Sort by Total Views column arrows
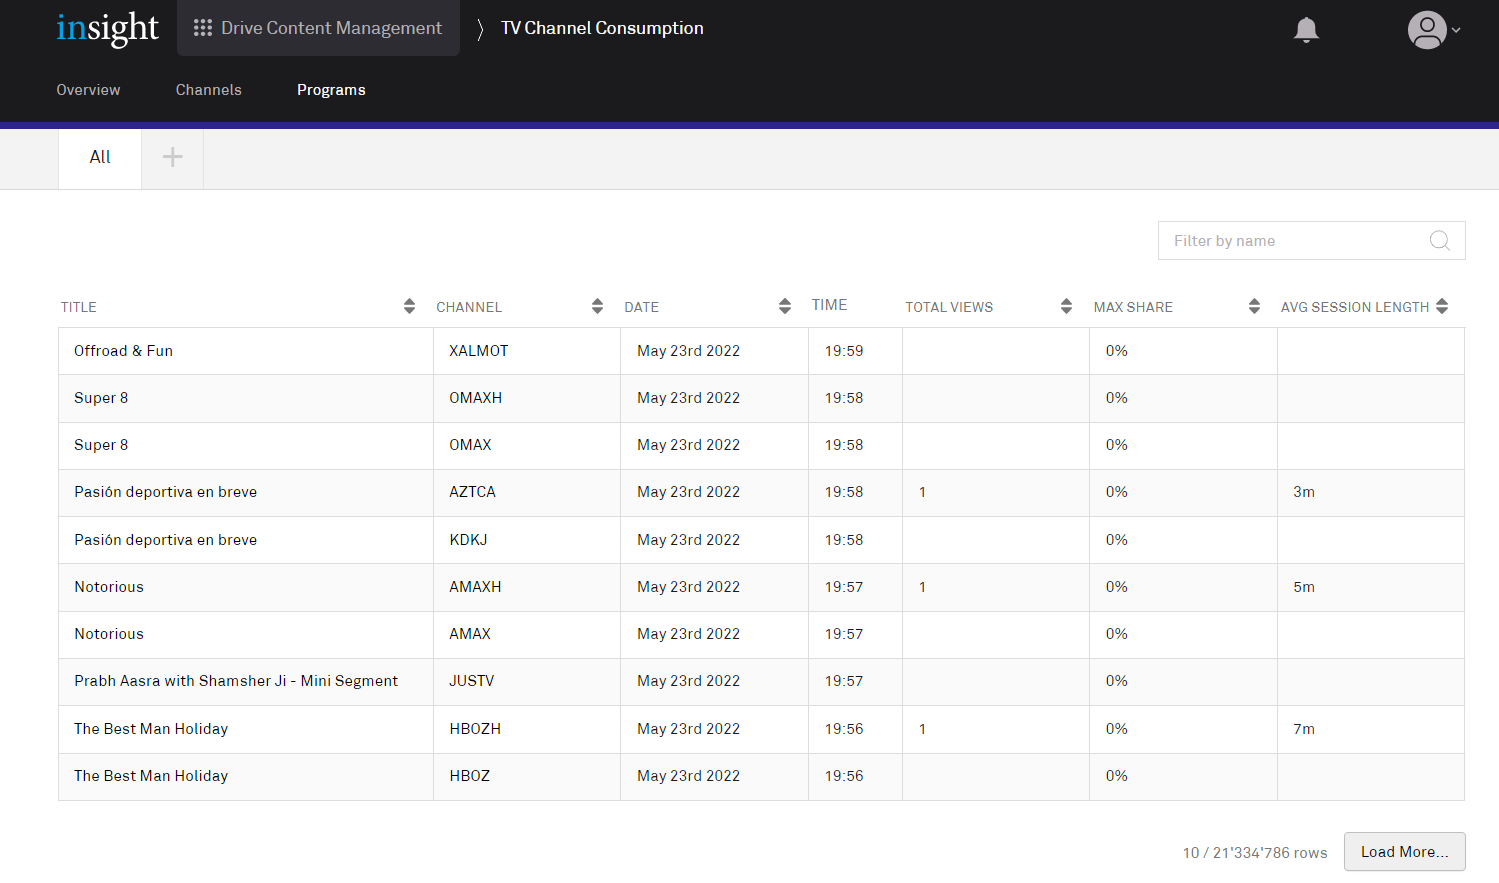This screenshot has height=883, width=1499. click(x=1066, y=307)
